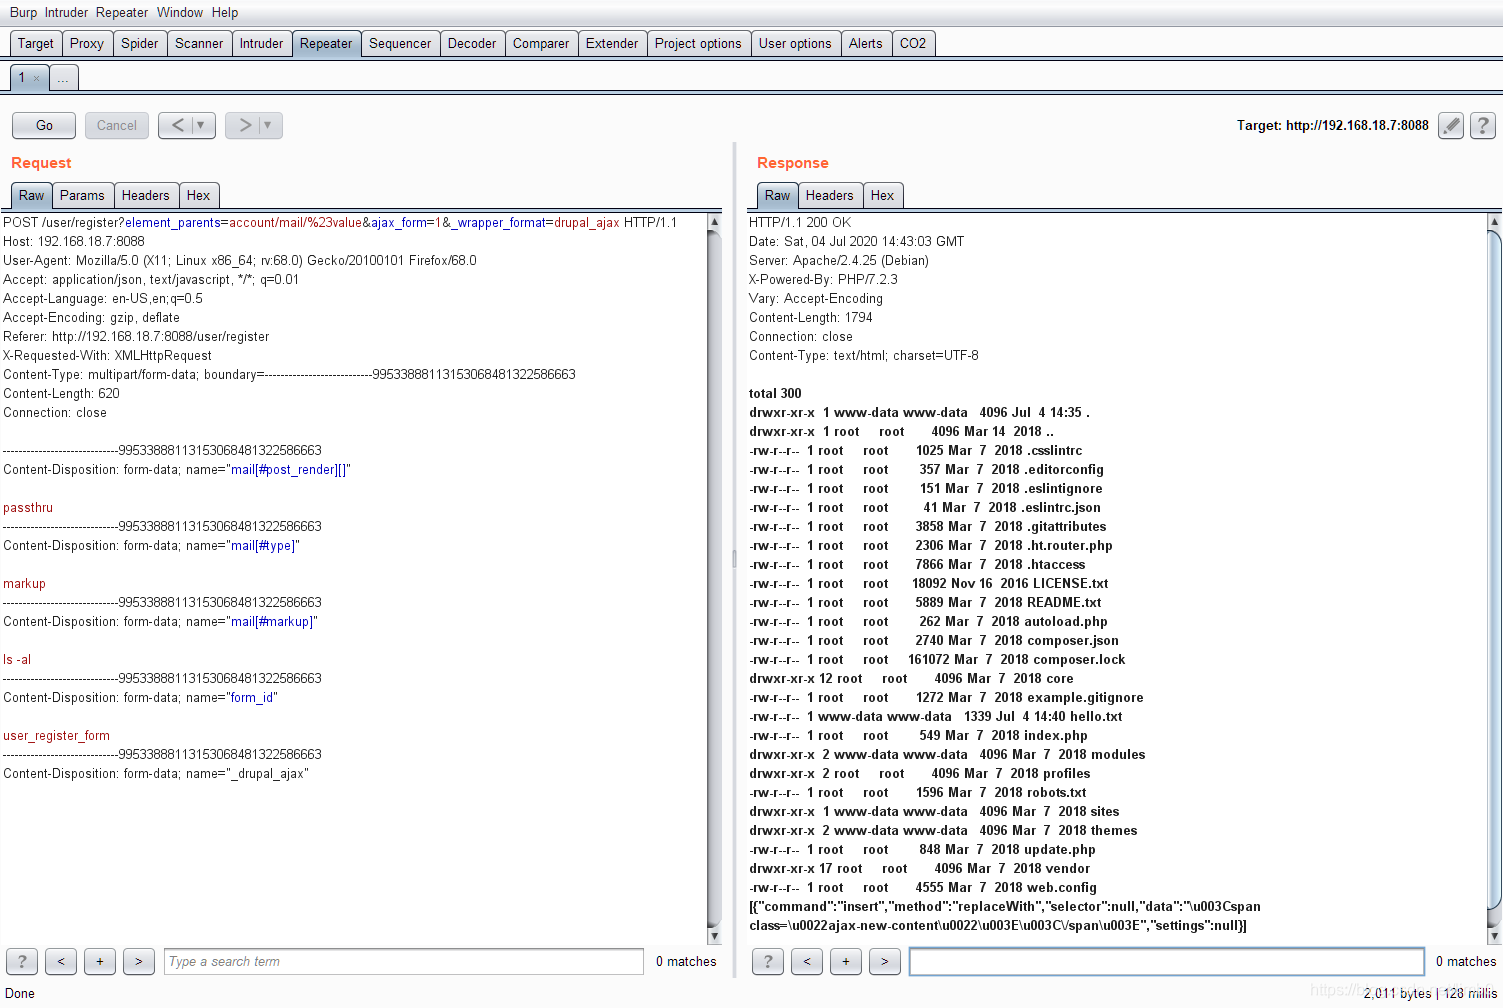This screenshot has width=1503, height=1008.
Task: Open the Window menu
Action: (x=180, y=12)
